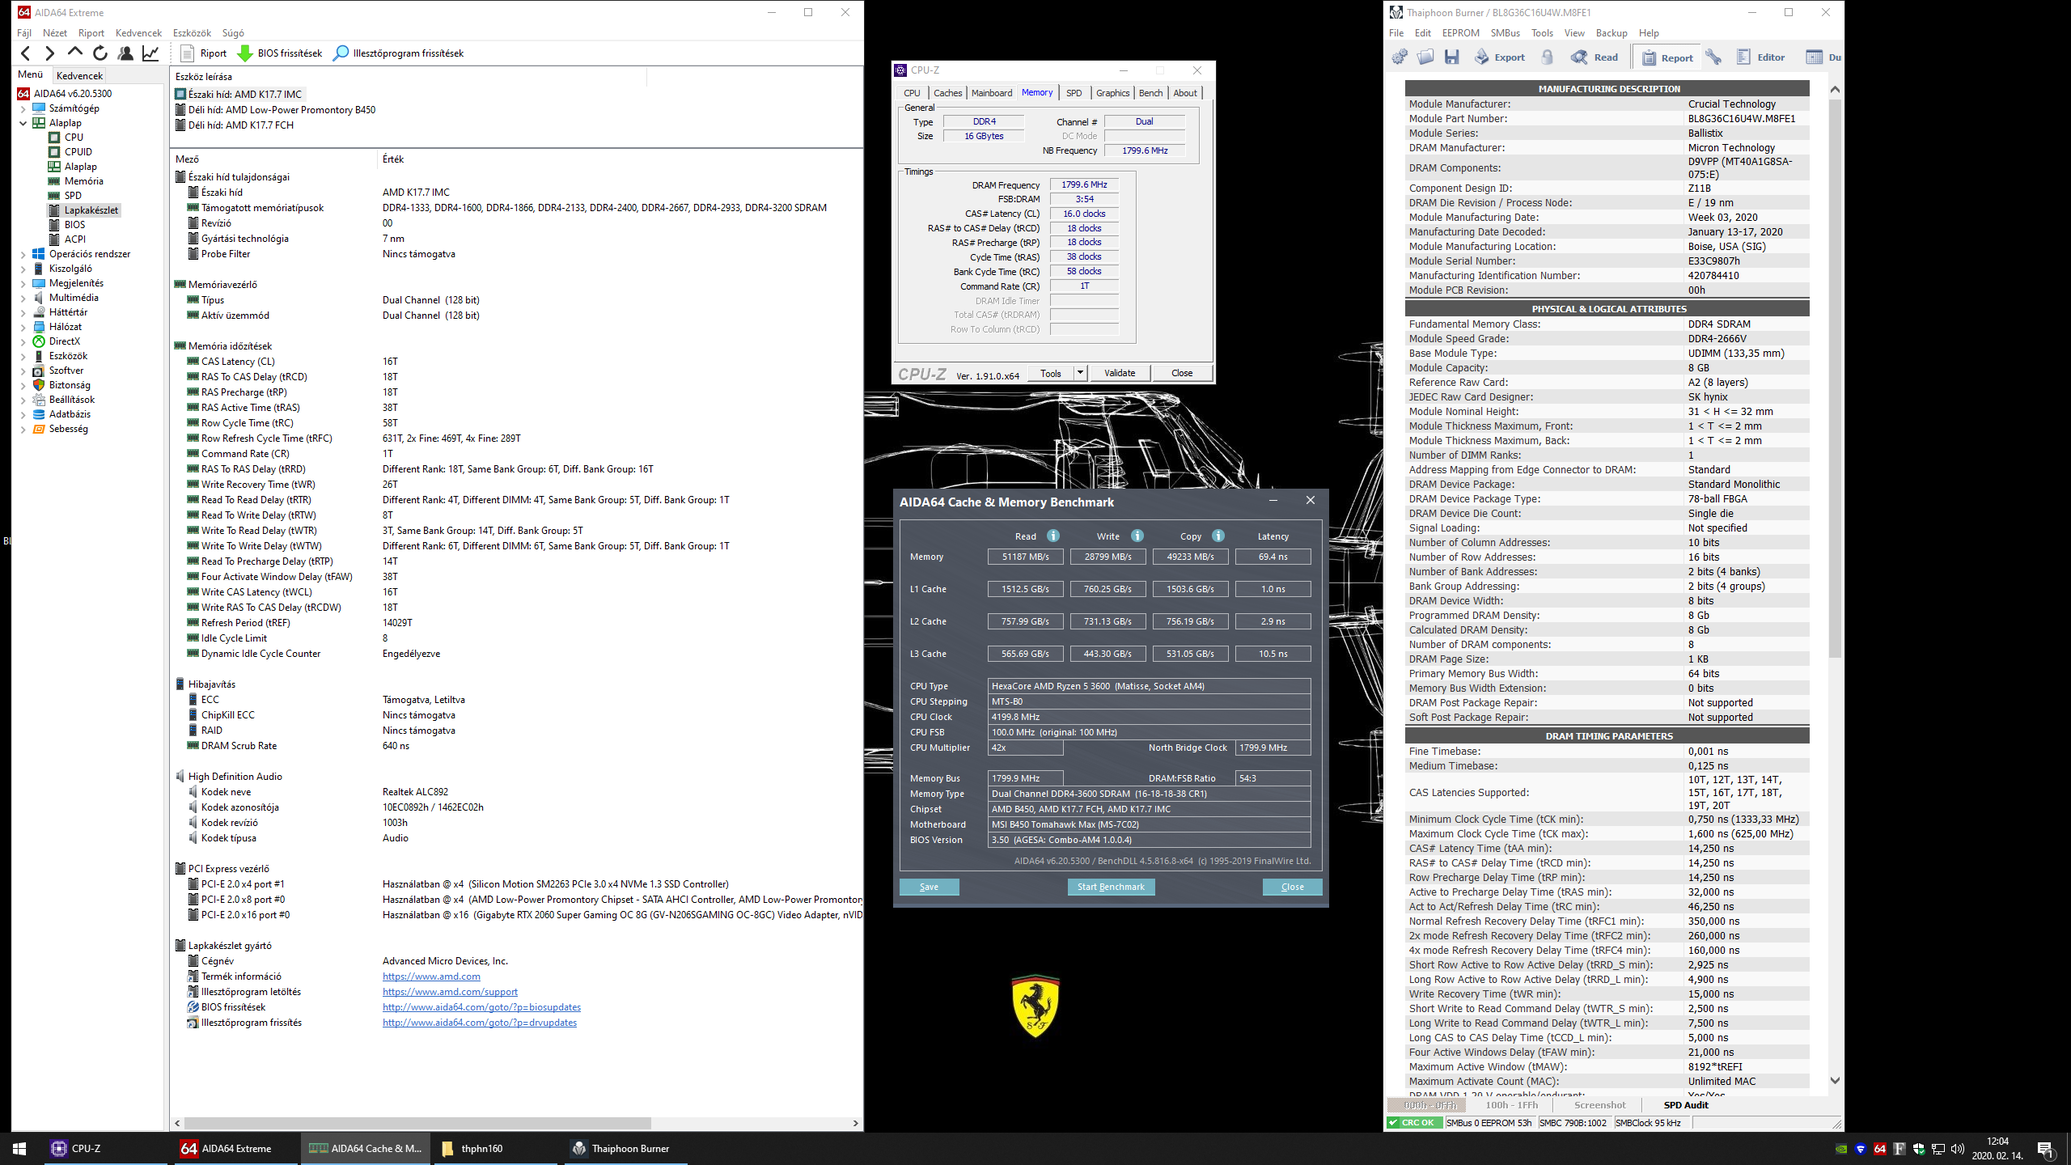This screenshot has width=2071, height=1165.
Task: Go back in AIDA64 navigation toolbar
Action: (26, 53)
